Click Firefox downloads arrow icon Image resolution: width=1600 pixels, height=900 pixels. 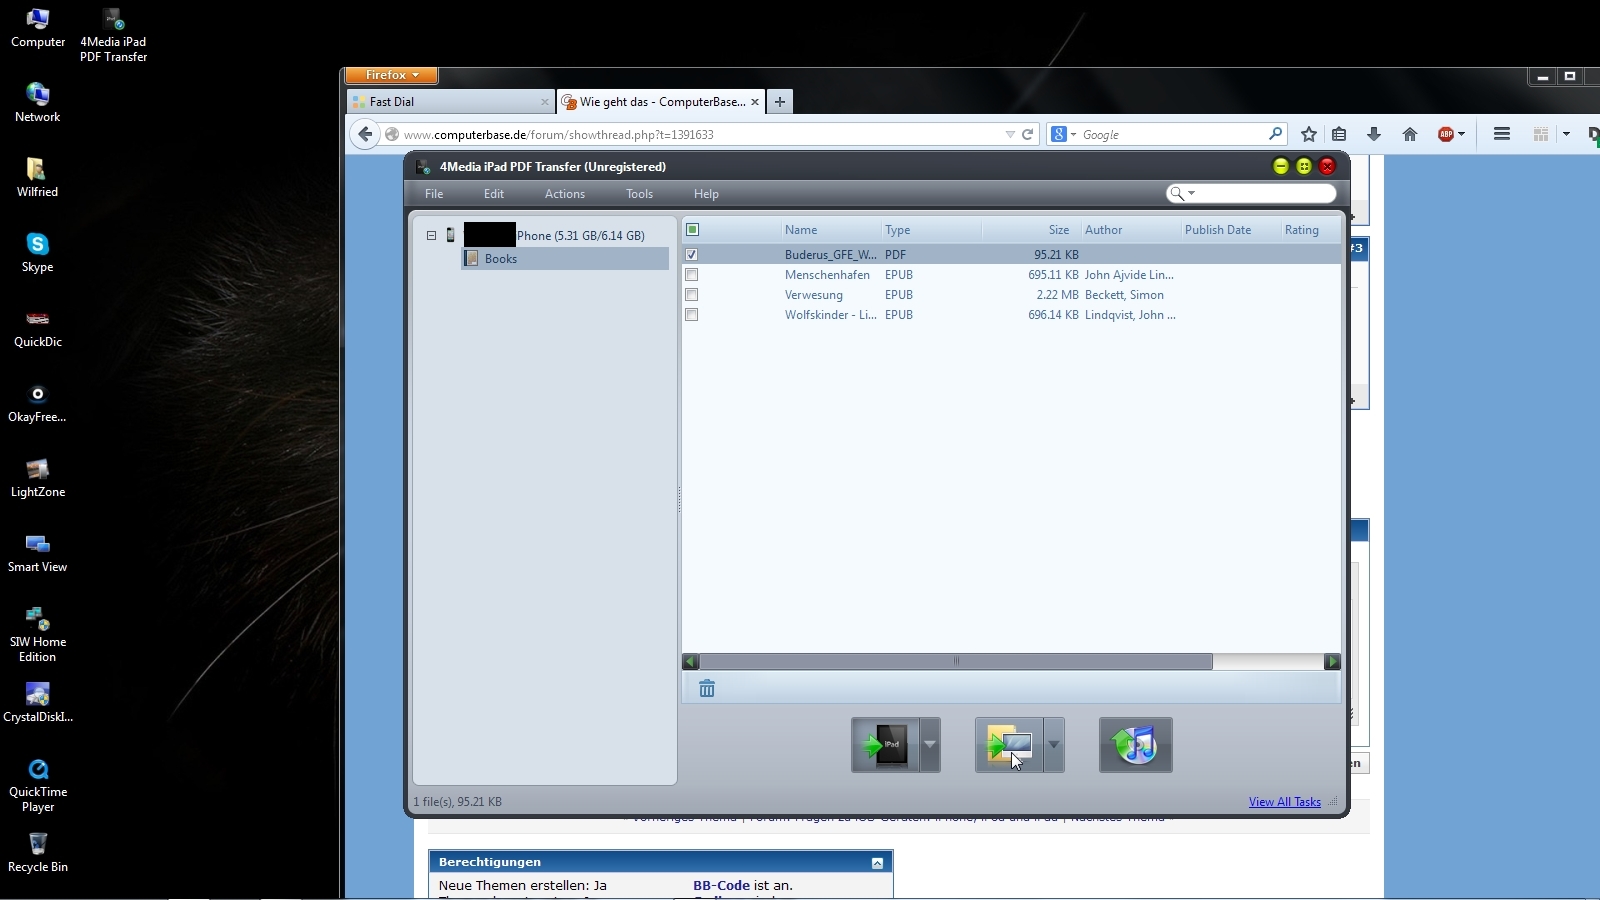tap(1374, 134)
